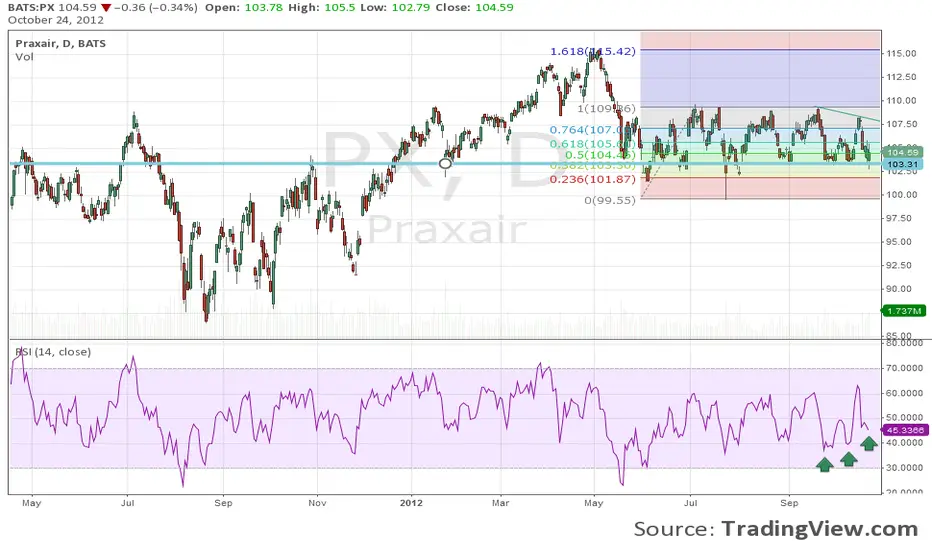The width and height of the screenshot is (932, 550).
Task: Click the 115.00 price axis label
Action: [x=901, y=54]
